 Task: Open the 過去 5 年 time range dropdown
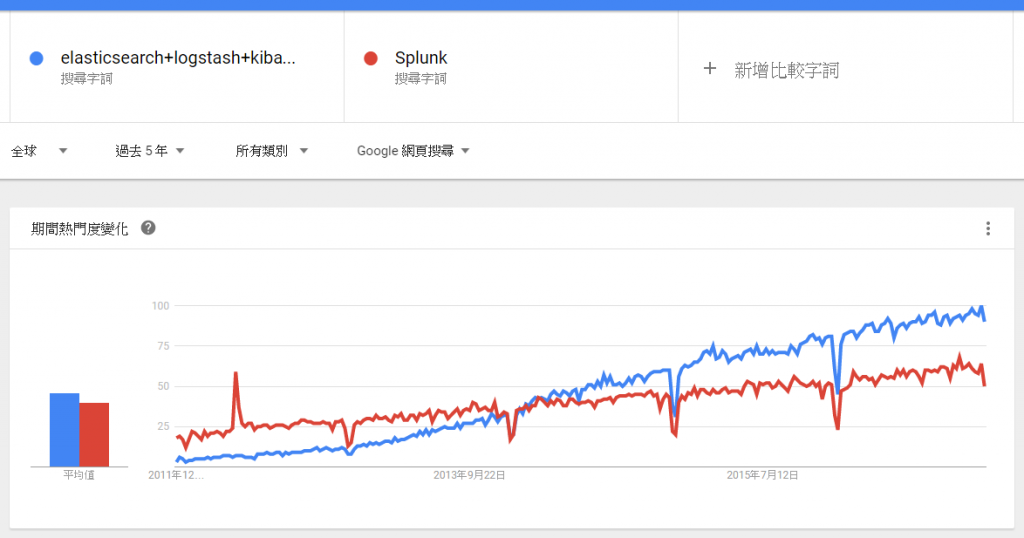[x=150, y=151]
